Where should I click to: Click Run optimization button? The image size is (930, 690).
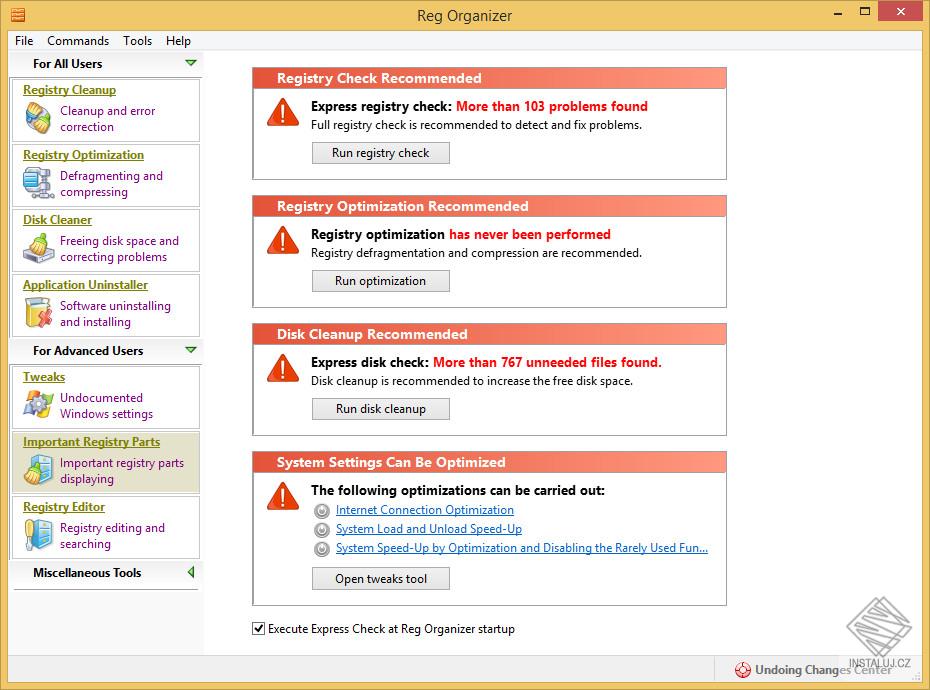[381, 281]
